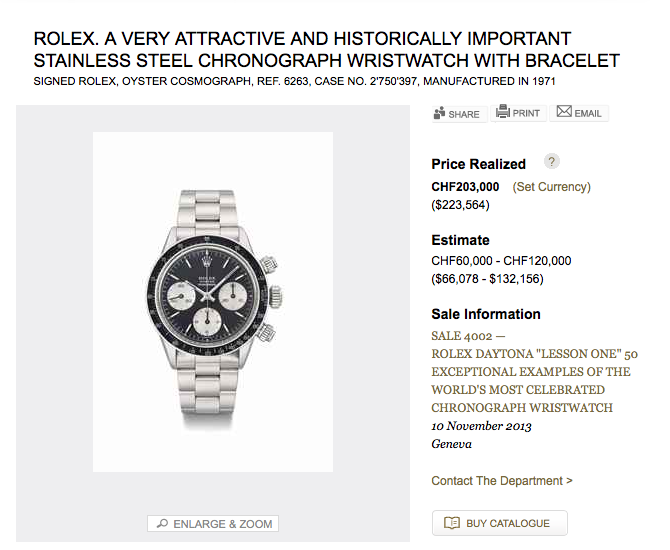Image resolution: width=670 pixels, height=550 pixels.
Task: Open the Contact The Department link
Action: coord(502,481)
